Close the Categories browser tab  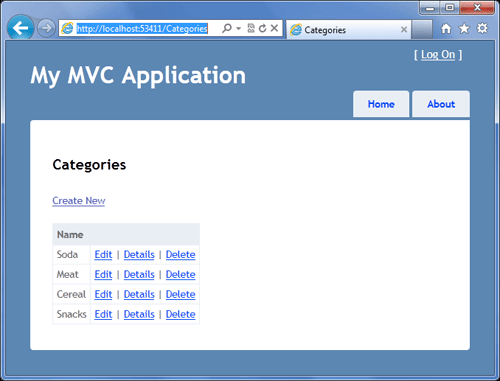tap(404, 30)
